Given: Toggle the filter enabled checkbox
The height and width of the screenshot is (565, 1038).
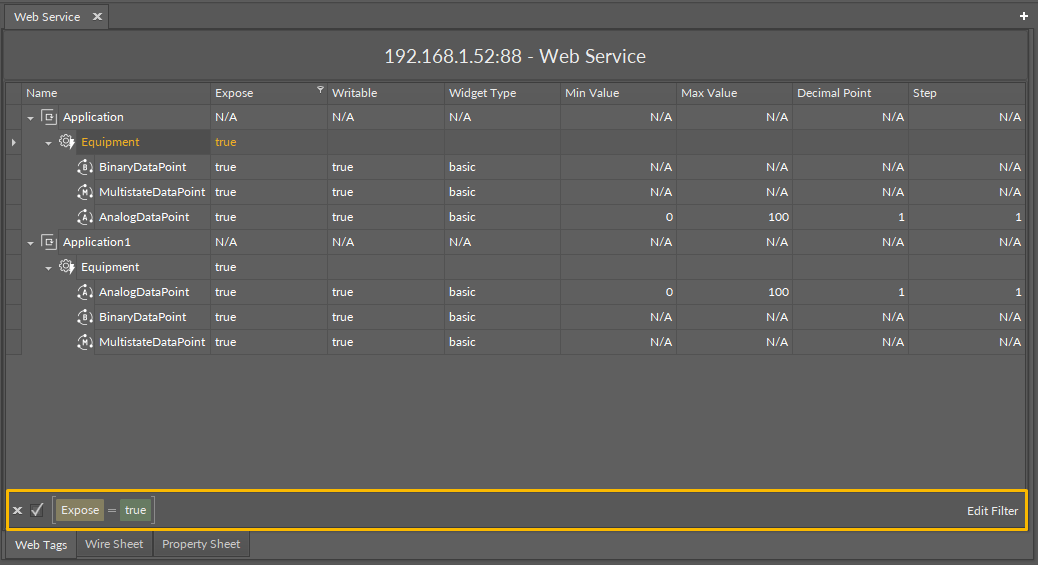Looking at the screenshot, I should 37,510.
